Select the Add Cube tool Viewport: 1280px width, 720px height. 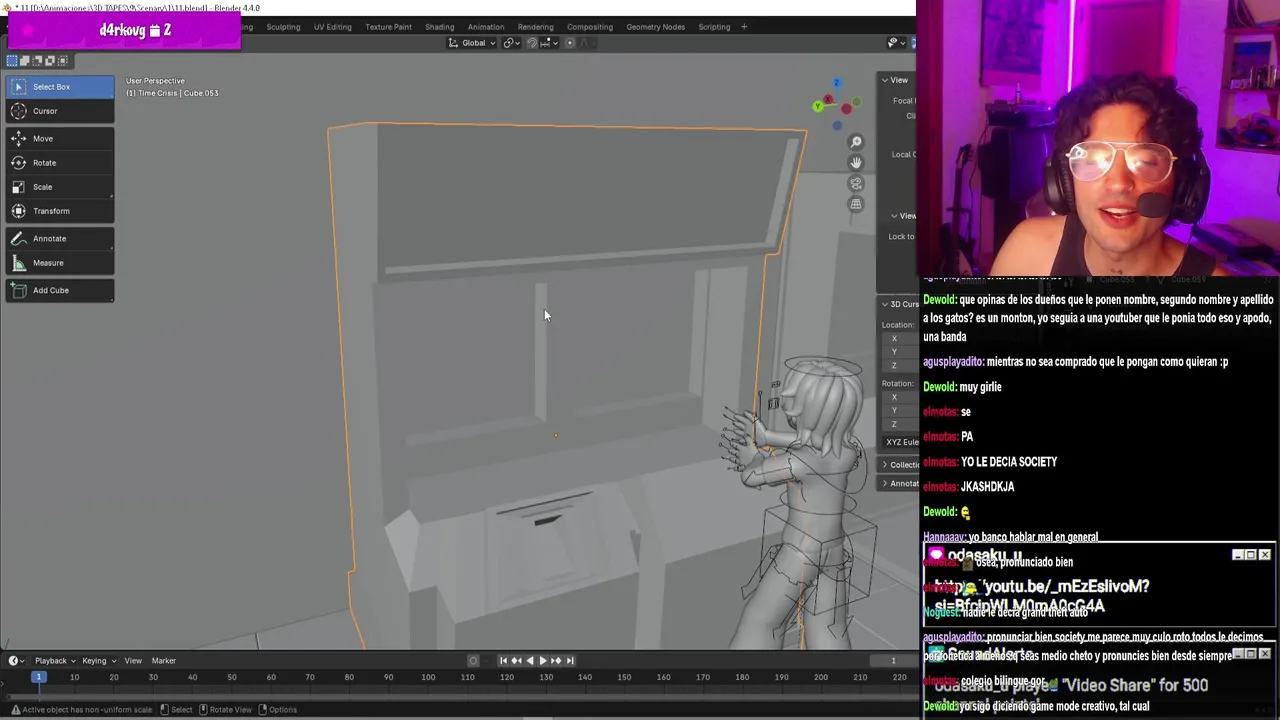click(x=60, y=291)
